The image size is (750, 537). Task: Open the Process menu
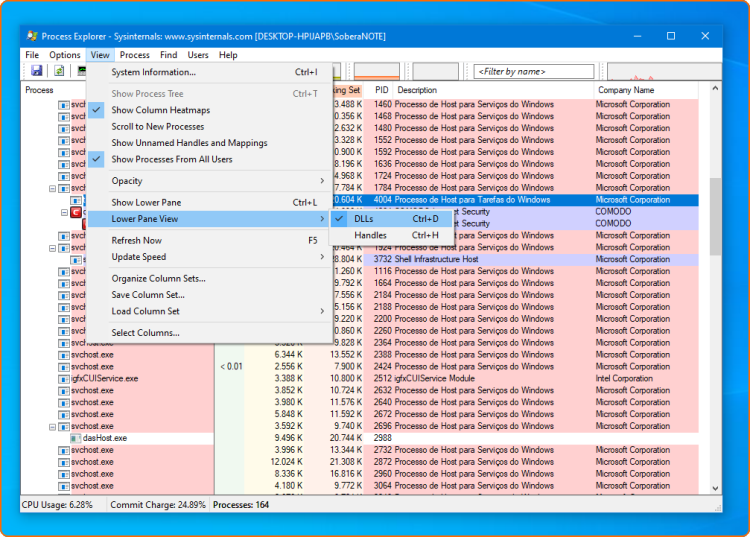(x=134, y=55)
